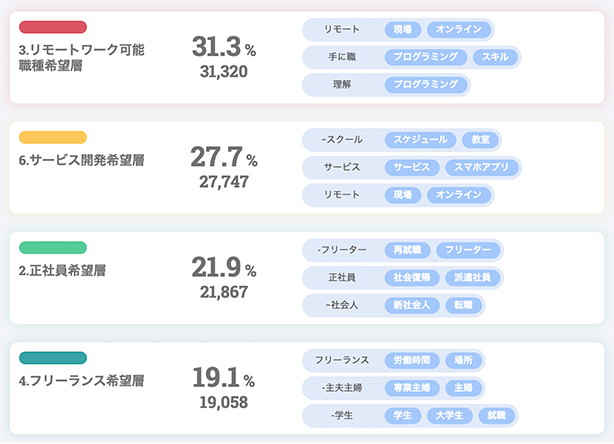Click the 教室 tag

pos(480,140)
